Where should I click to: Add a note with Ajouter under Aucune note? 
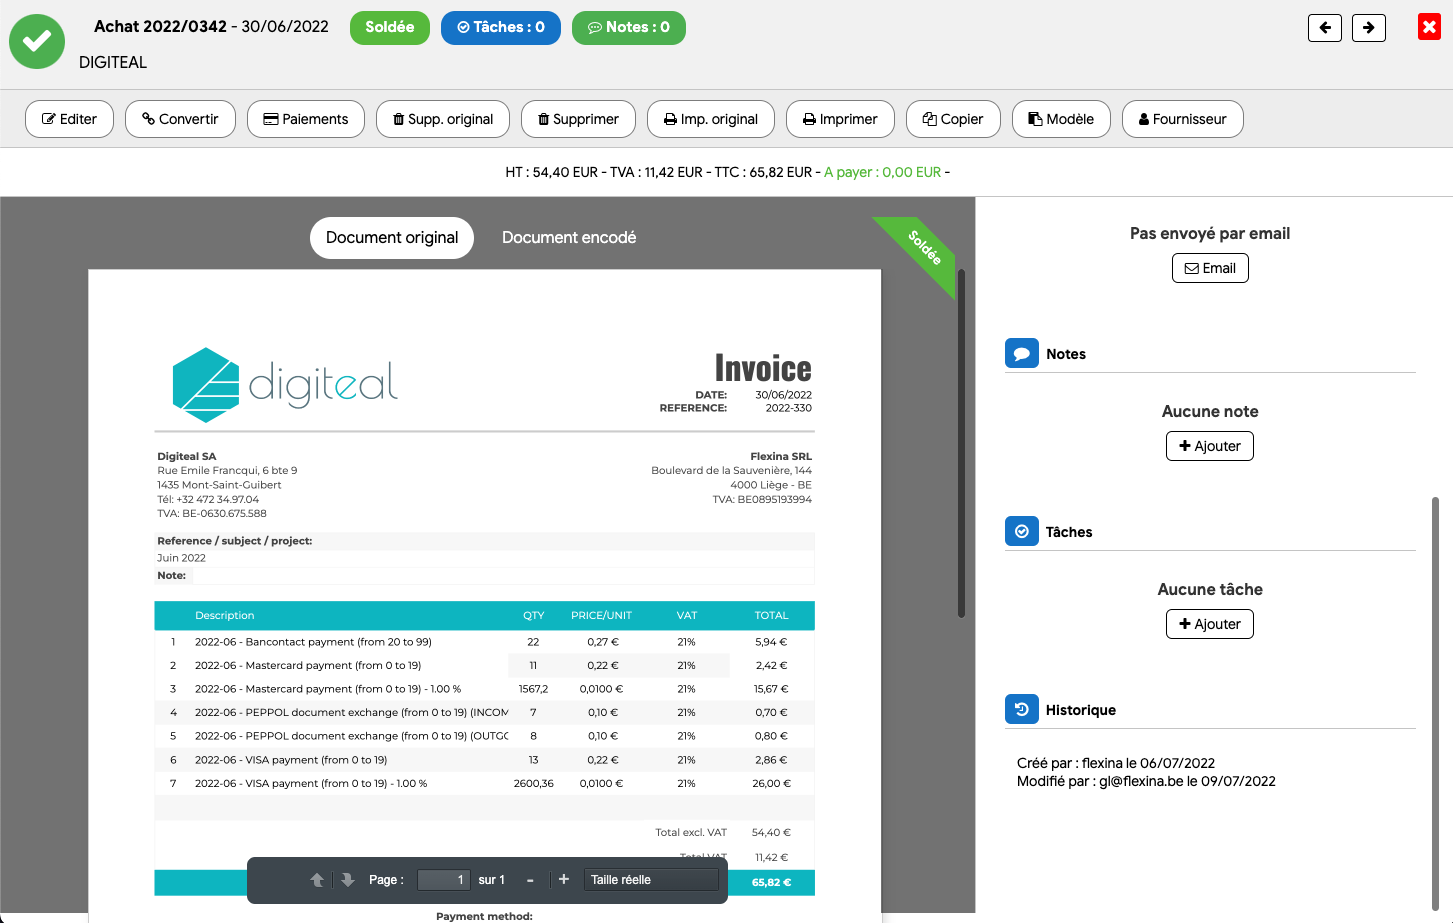tap(1210, 446)
